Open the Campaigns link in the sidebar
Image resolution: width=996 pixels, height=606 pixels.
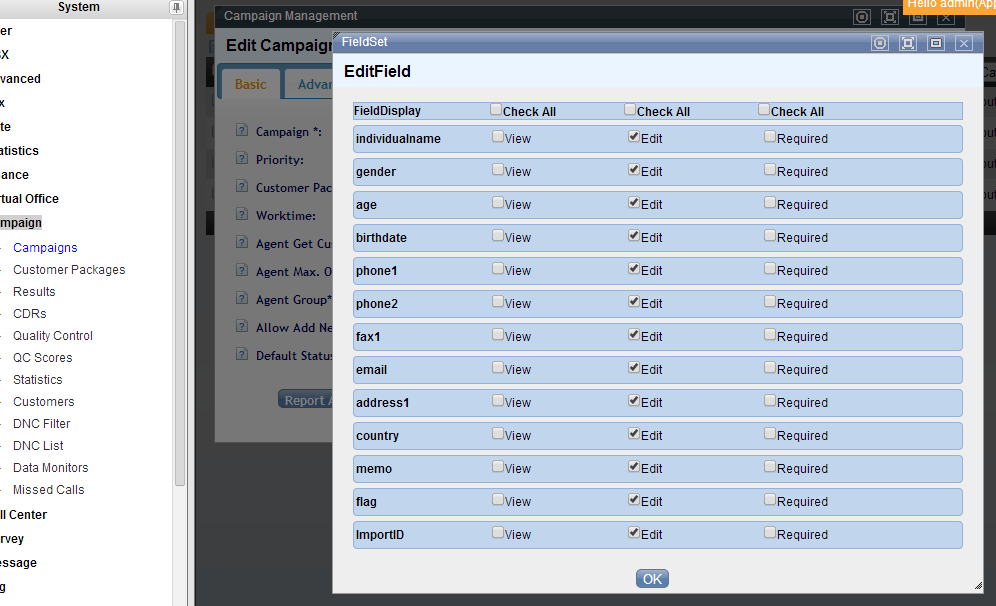(x=45, y=248)
